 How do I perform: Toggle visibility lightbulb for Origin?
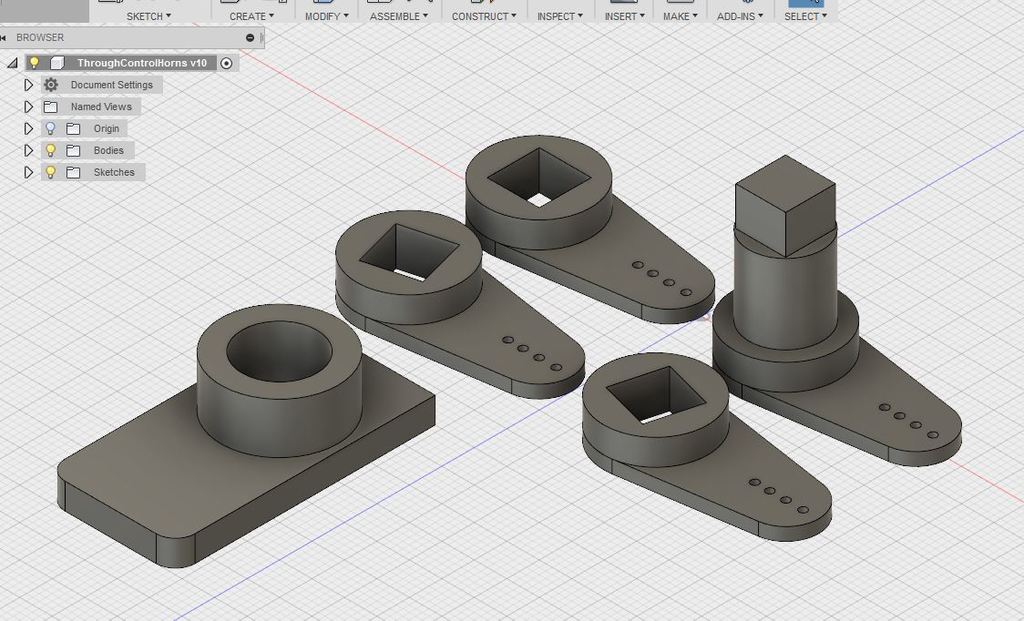click(x=50, y=129)
